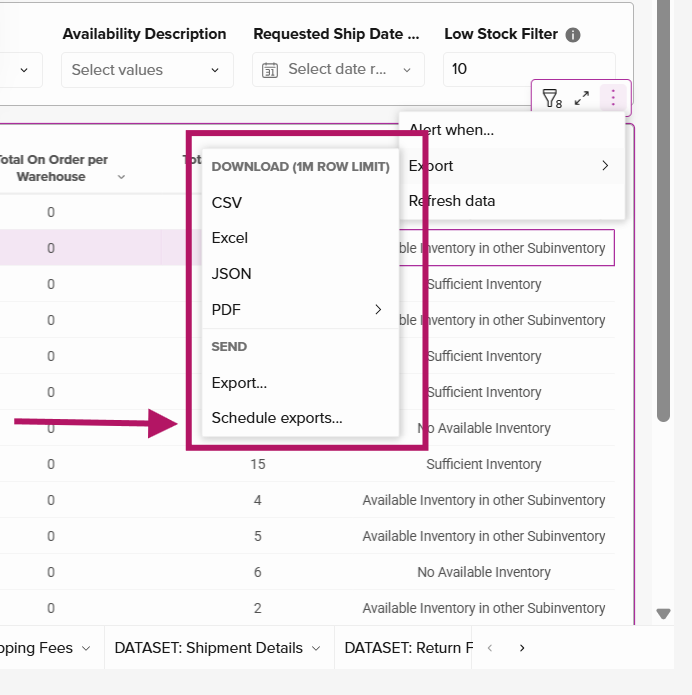
Task: Open the three-dot more options menu
Action: click(613, 98)
